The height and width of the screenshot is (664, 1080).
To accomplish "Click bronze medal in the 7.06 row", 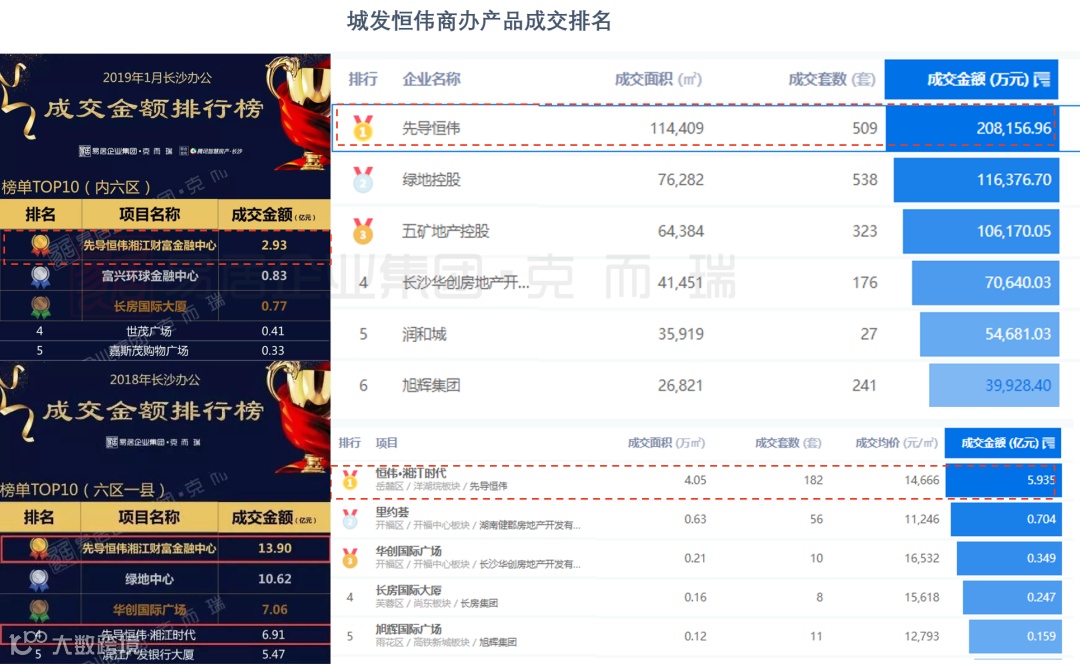I will point(39,610).
